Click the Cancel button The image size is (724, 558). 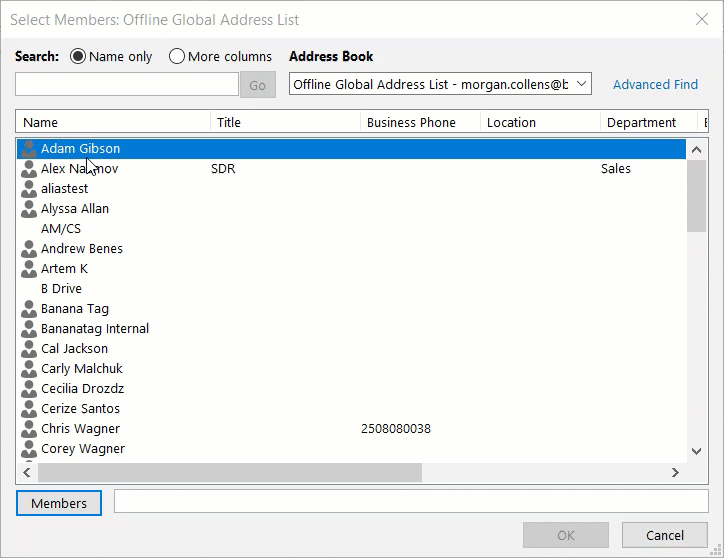[664, 535]
